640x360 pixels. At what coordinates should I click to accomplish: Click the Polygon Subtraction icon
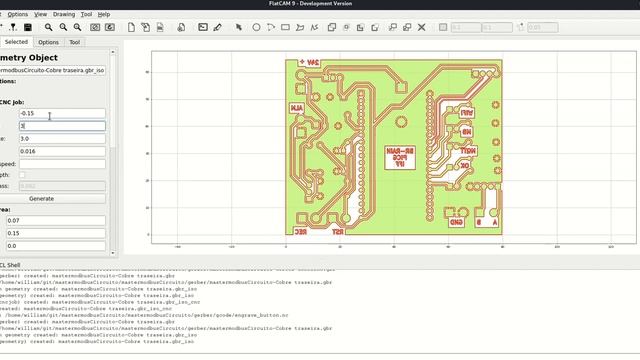(x=360, y=27)
